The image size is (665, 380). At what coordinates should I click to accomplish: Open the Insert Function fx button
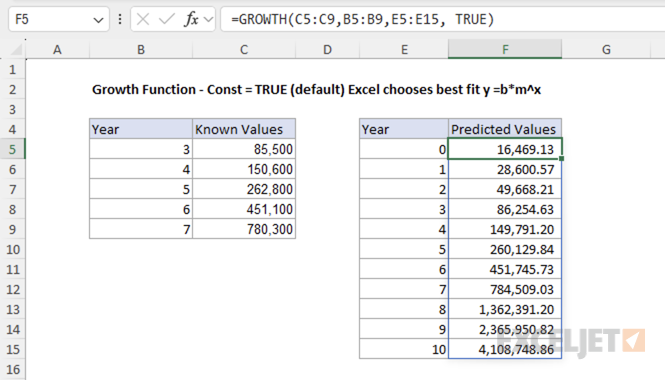coord(191,19)
